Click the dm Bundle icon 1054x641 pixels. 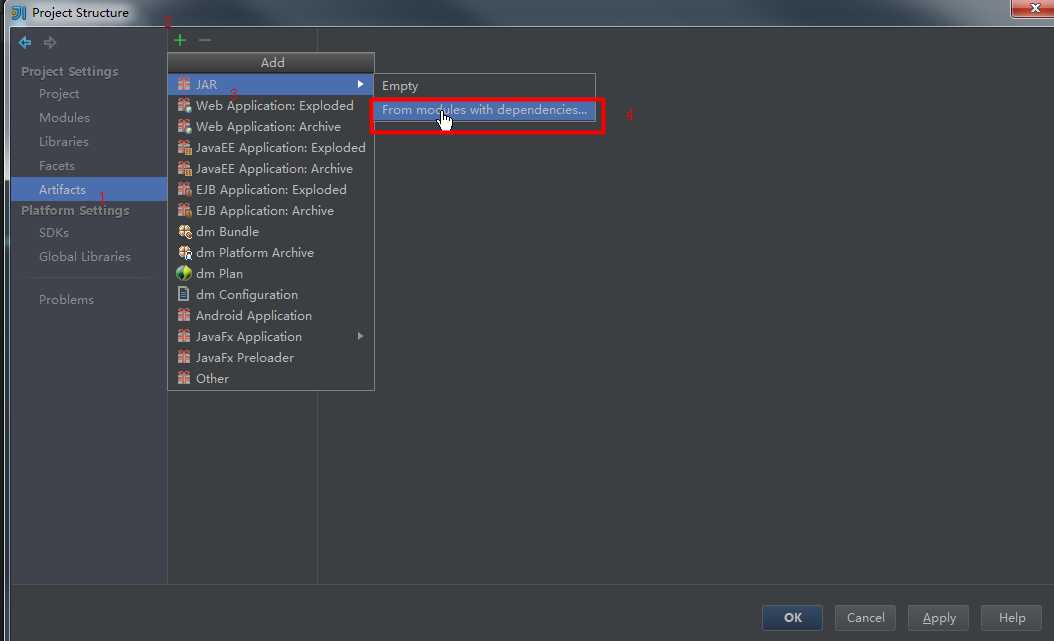click(184, 231)
